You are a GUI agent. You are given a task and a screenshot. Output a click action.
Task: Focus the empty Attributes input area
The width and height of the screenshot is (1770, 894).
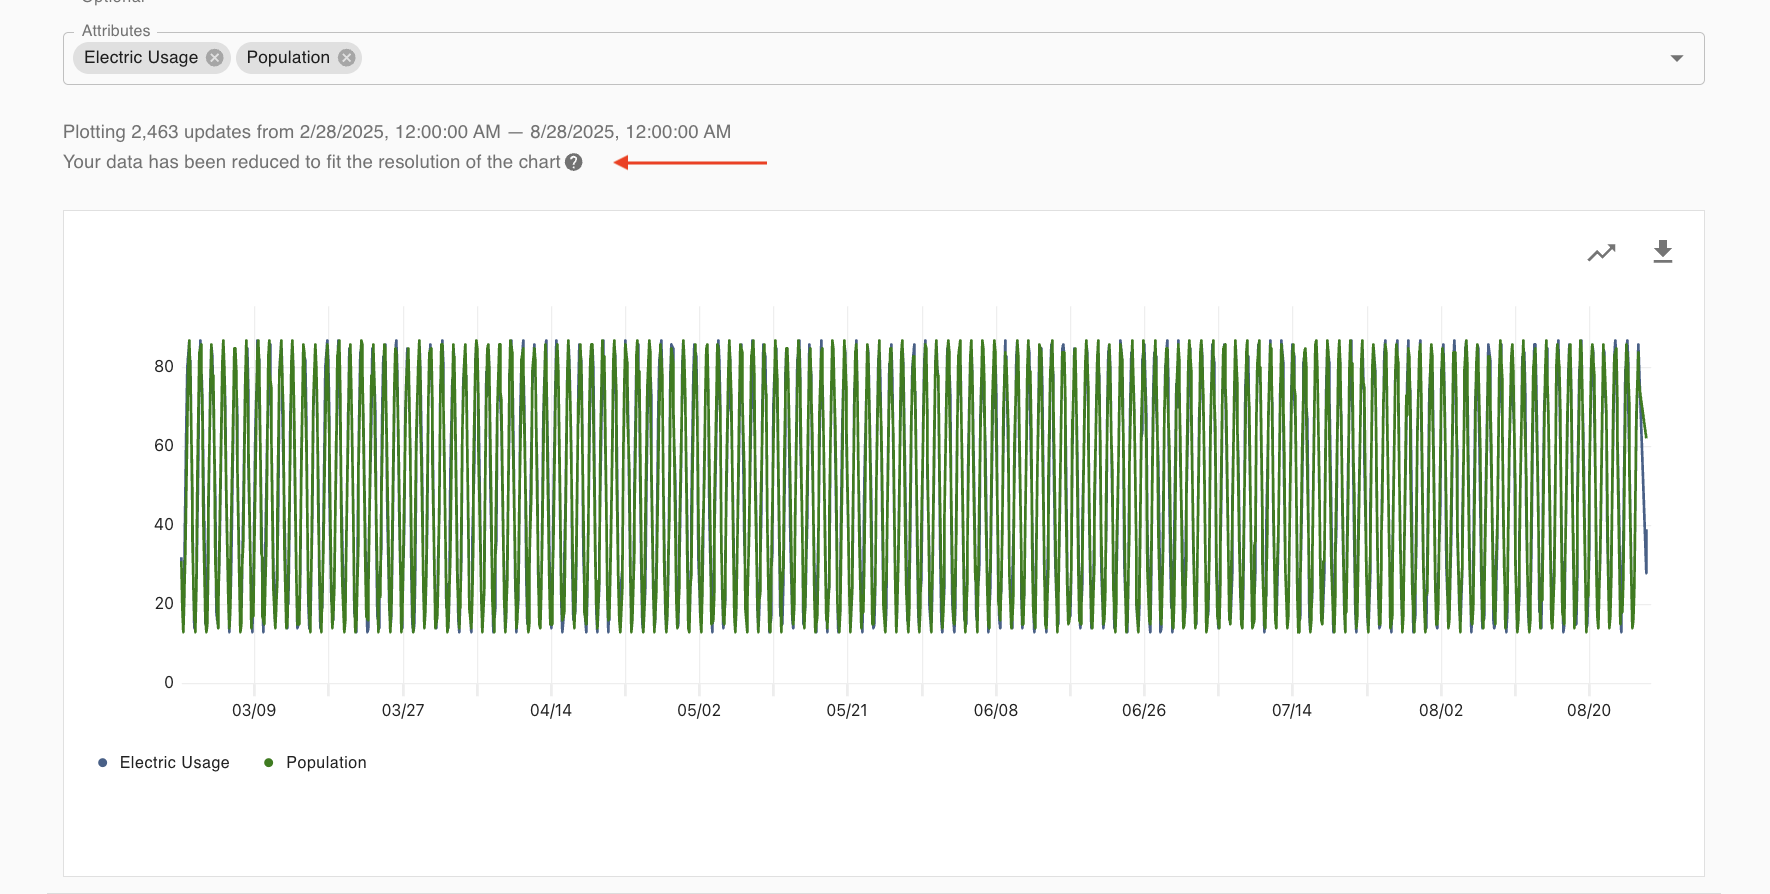pos(1000,58)
